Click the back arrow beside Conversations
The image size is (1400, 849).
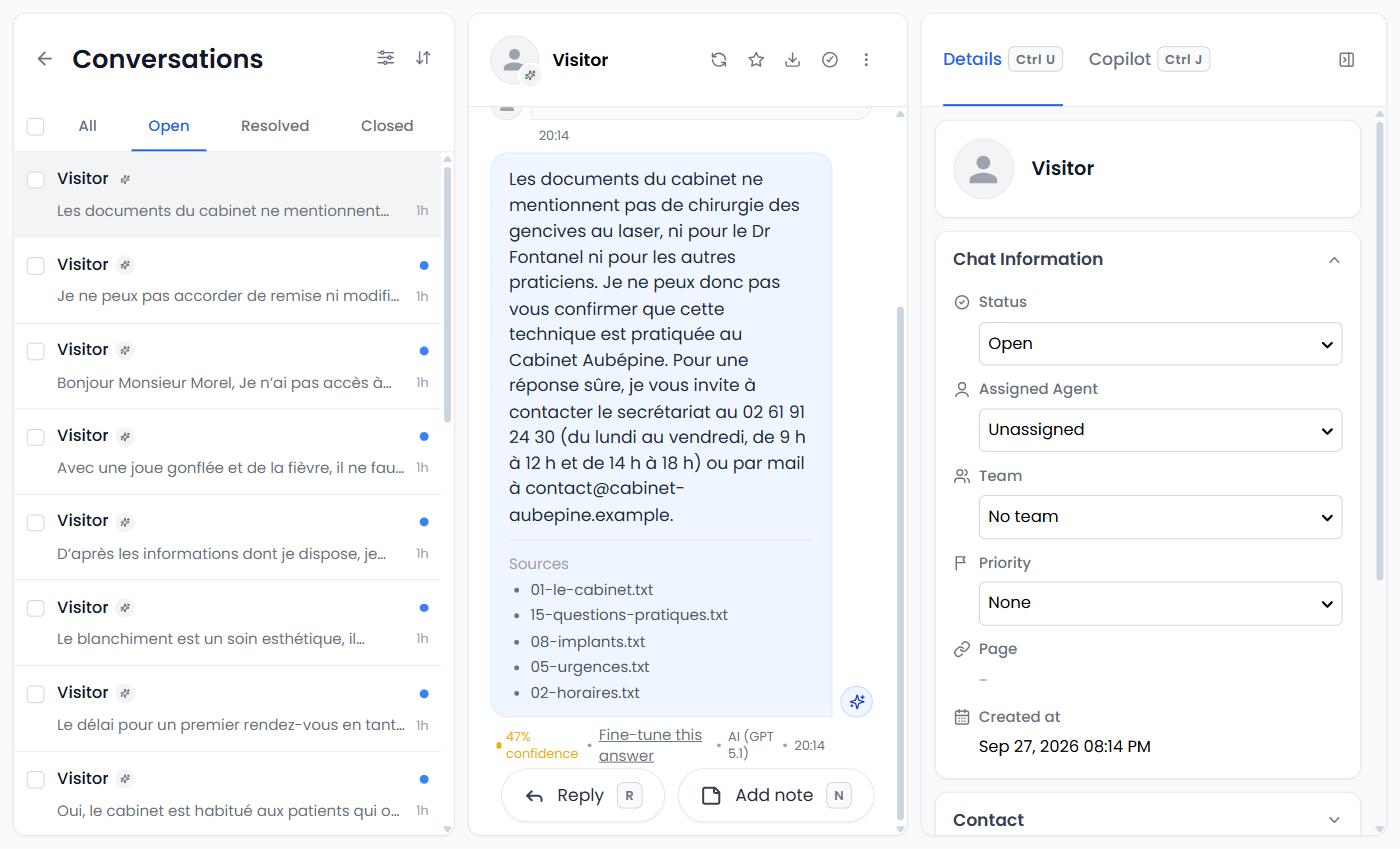click(44, 59)
